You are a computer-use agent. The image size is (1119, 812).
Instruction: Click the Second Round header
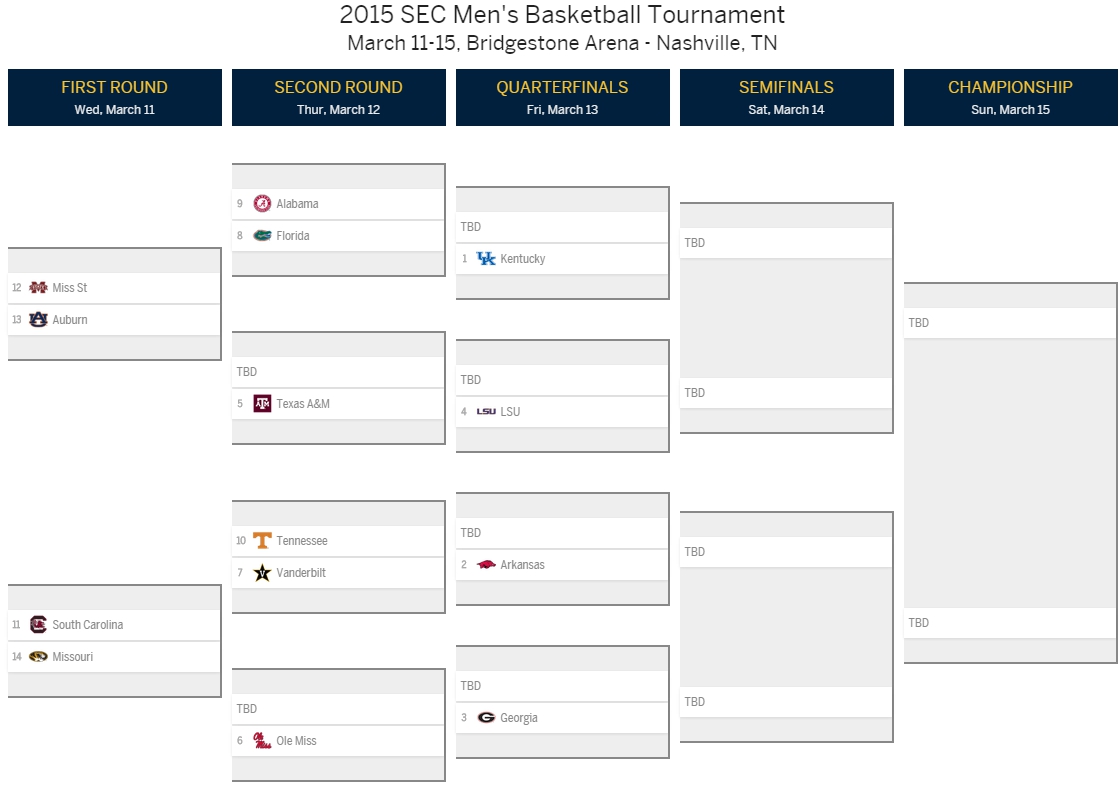pos(339,98)
